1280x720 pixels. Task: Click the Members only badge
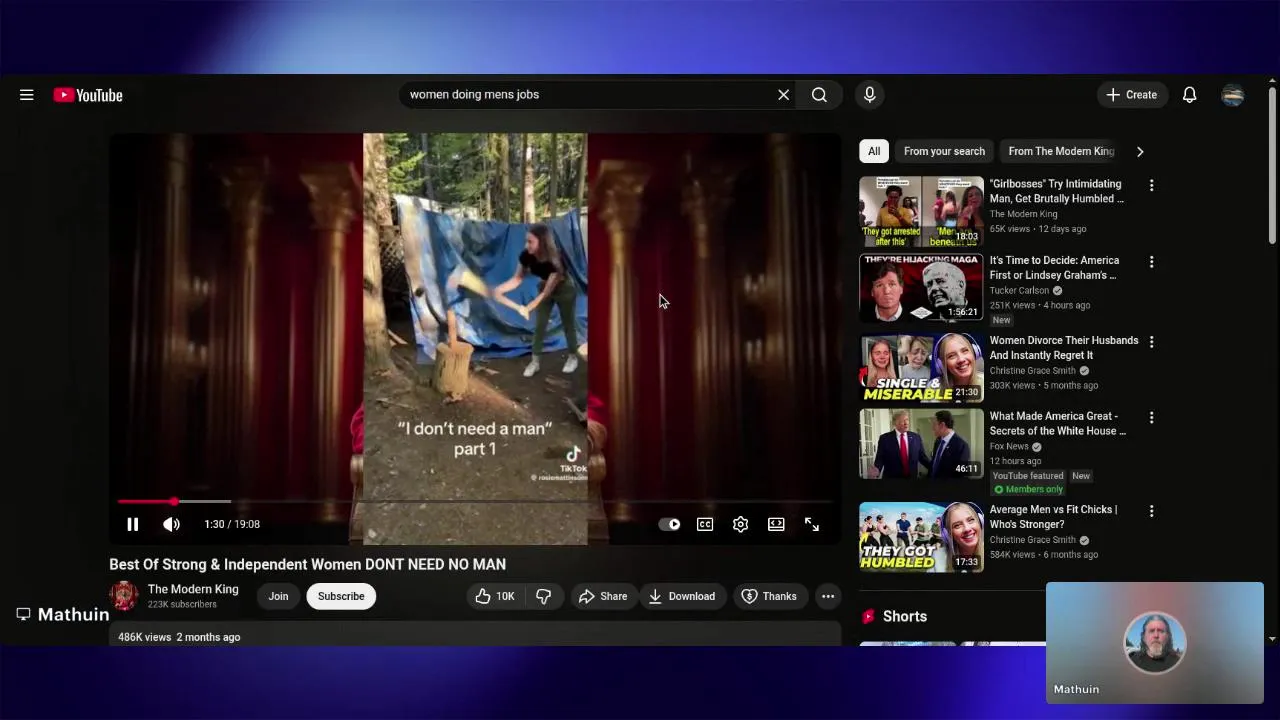(1028, 490)
